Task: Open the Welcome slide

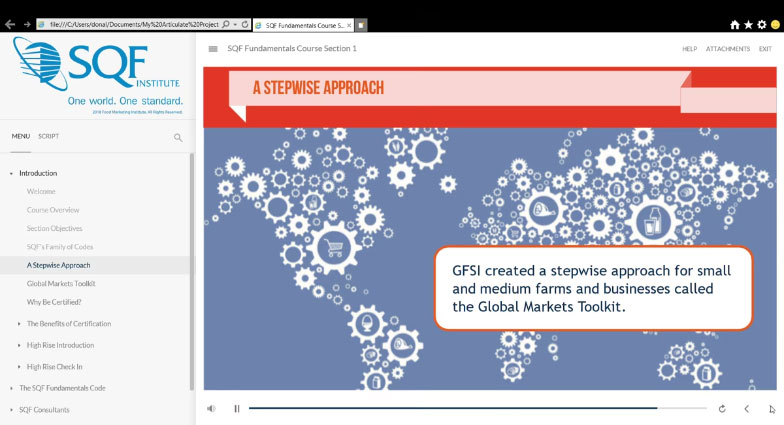Action: pyautogui.click(x=41, y=192)
